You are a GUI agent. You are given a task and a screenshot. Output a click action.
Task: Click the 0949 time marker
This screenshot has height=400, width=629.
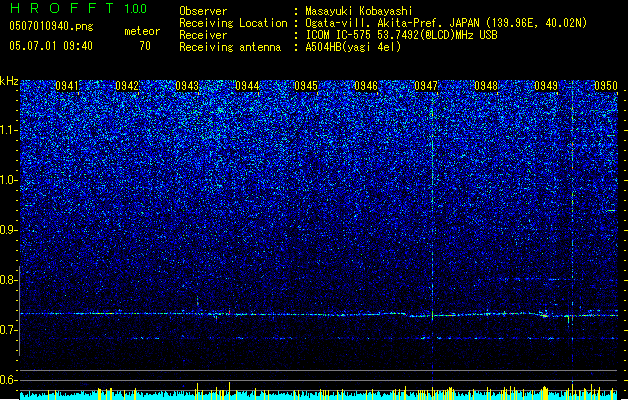(x=546, y=86)
